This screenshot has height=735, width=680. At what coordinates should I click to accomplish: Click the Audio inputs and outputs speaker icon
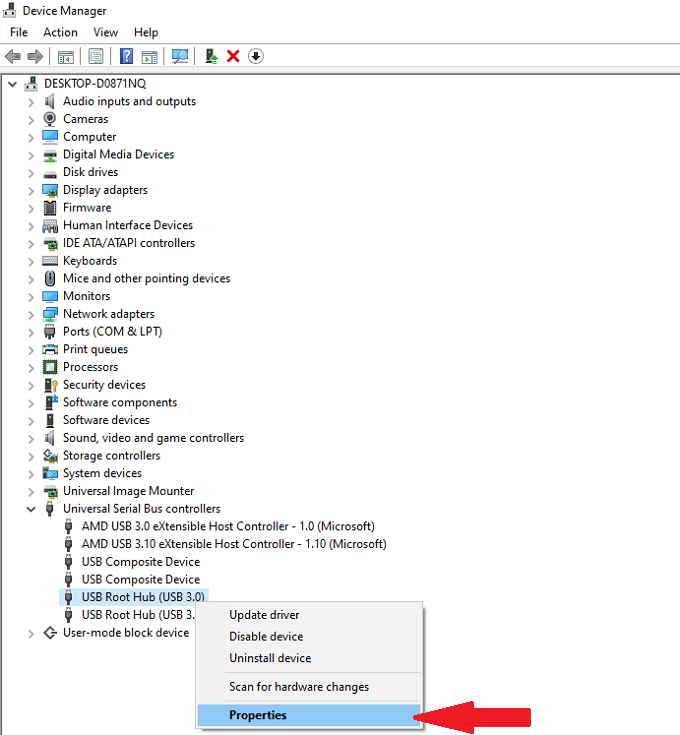point(50,101)
